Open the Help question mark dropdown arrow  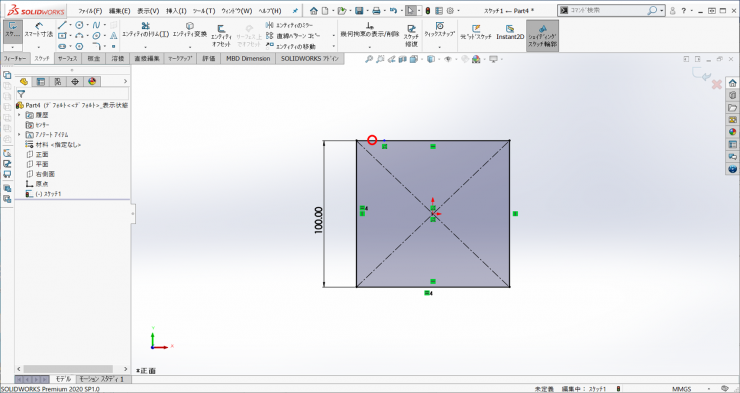tap(691, 10)
